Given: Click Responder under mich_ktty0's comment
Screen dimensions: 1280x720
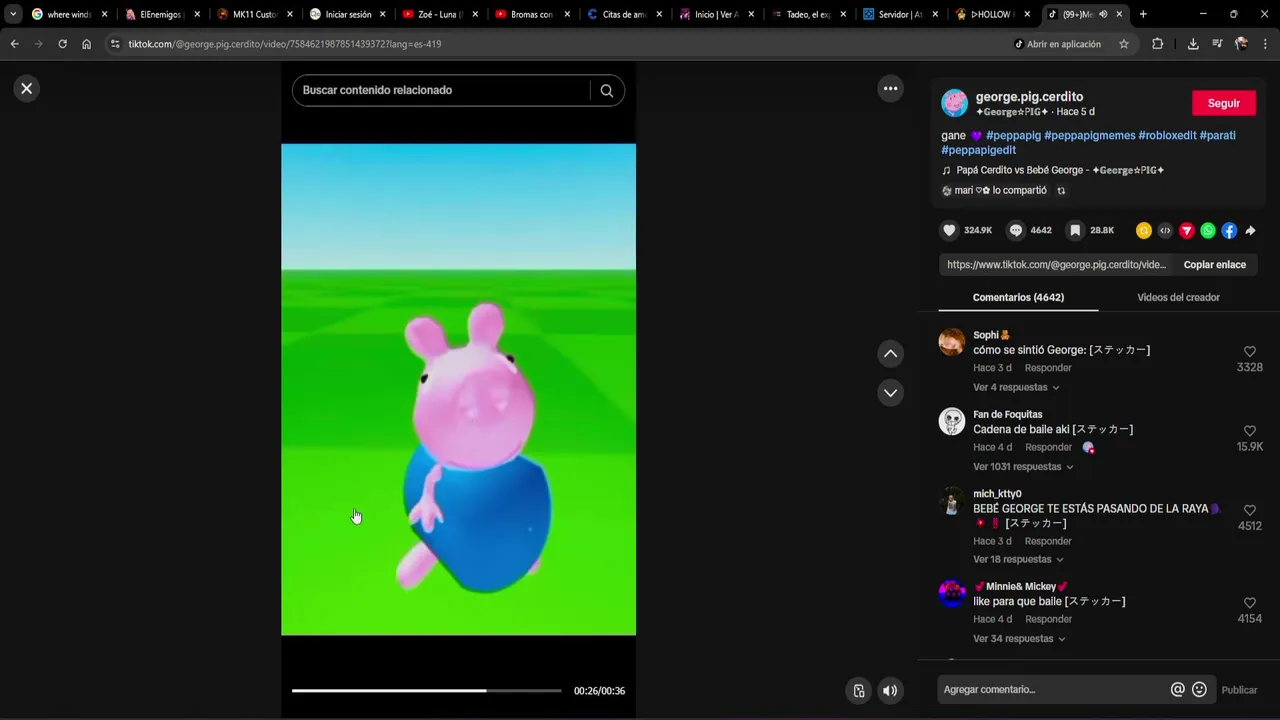Looking at the screenshot, I should click(1048, 541).
